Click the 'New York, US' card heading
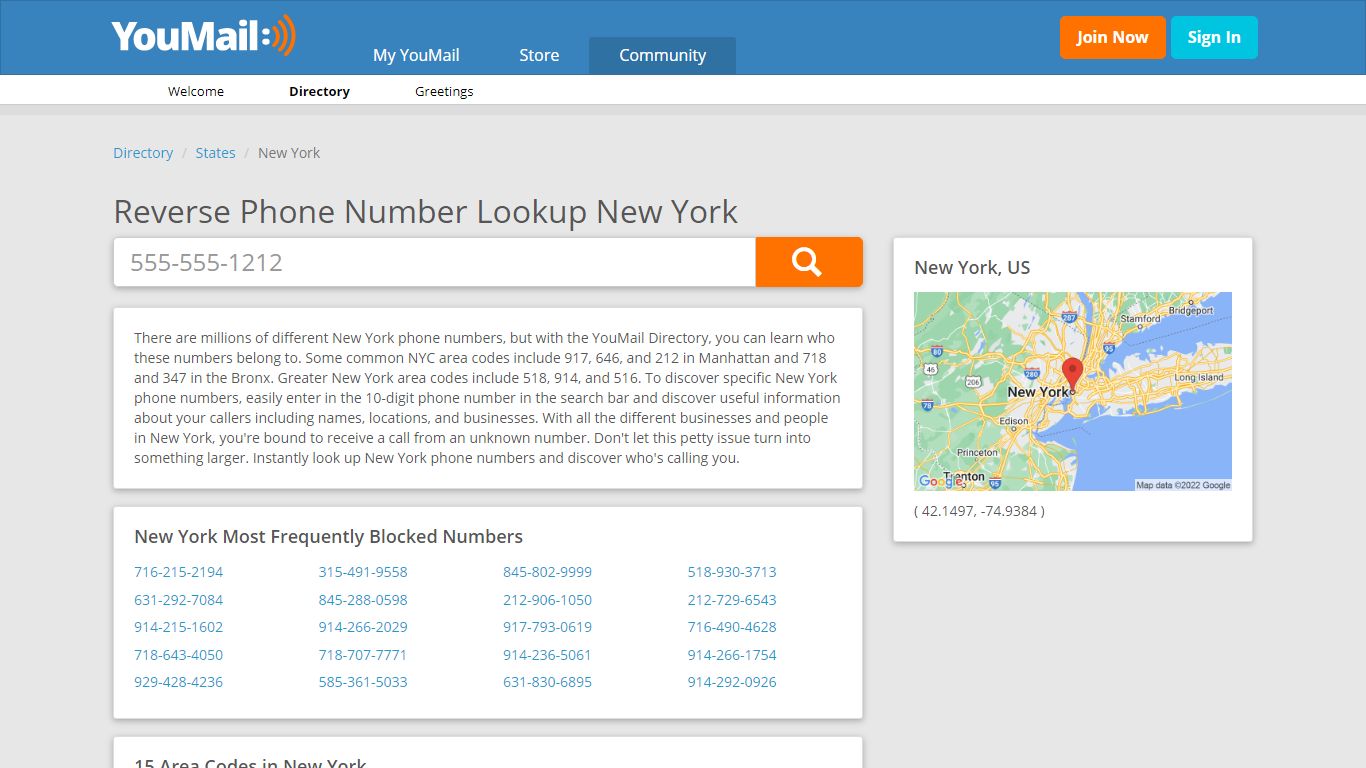1366x768 pixels. [972, 267]
